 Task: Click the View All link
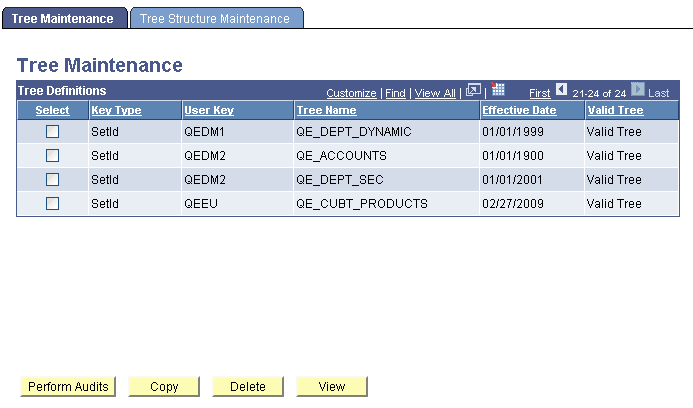(435, 93)
